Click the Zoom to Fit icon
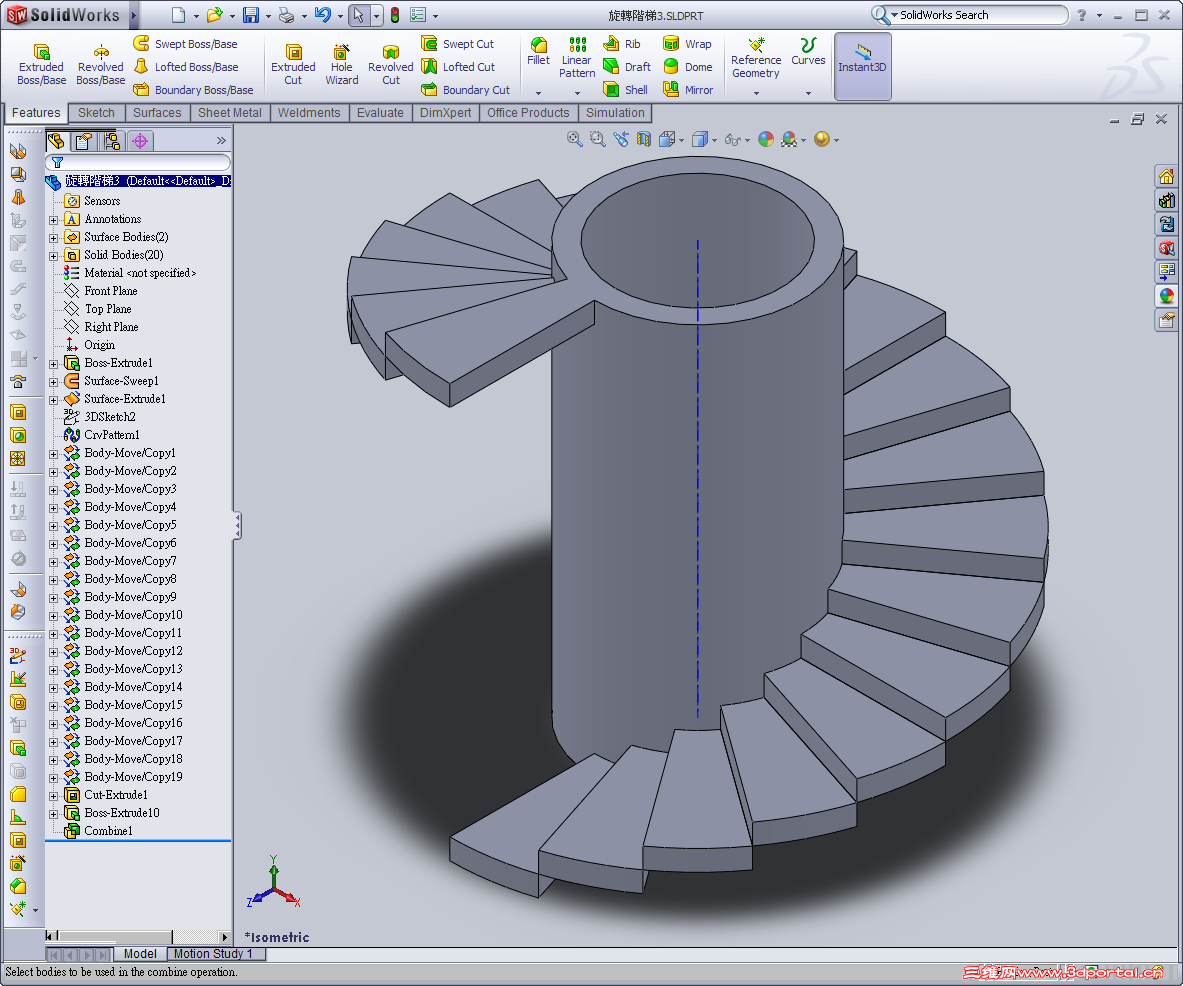 [573, 139]
